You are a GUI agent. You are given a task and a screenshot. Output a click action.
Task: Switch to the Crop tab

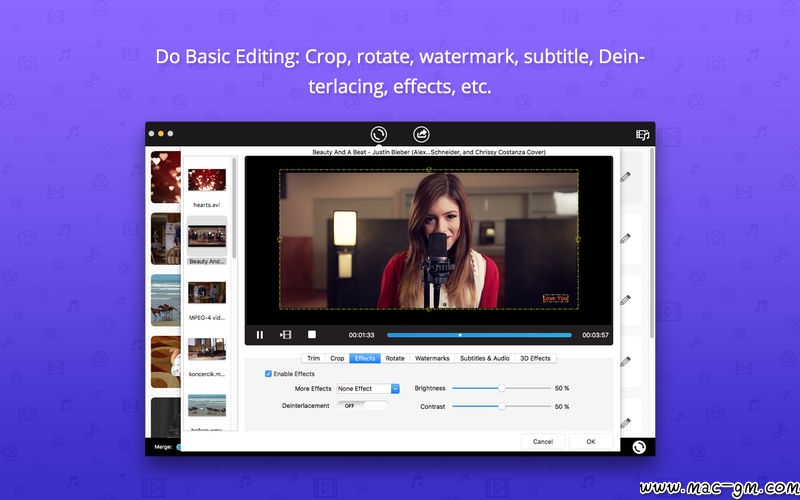click(x=337, y=358)
